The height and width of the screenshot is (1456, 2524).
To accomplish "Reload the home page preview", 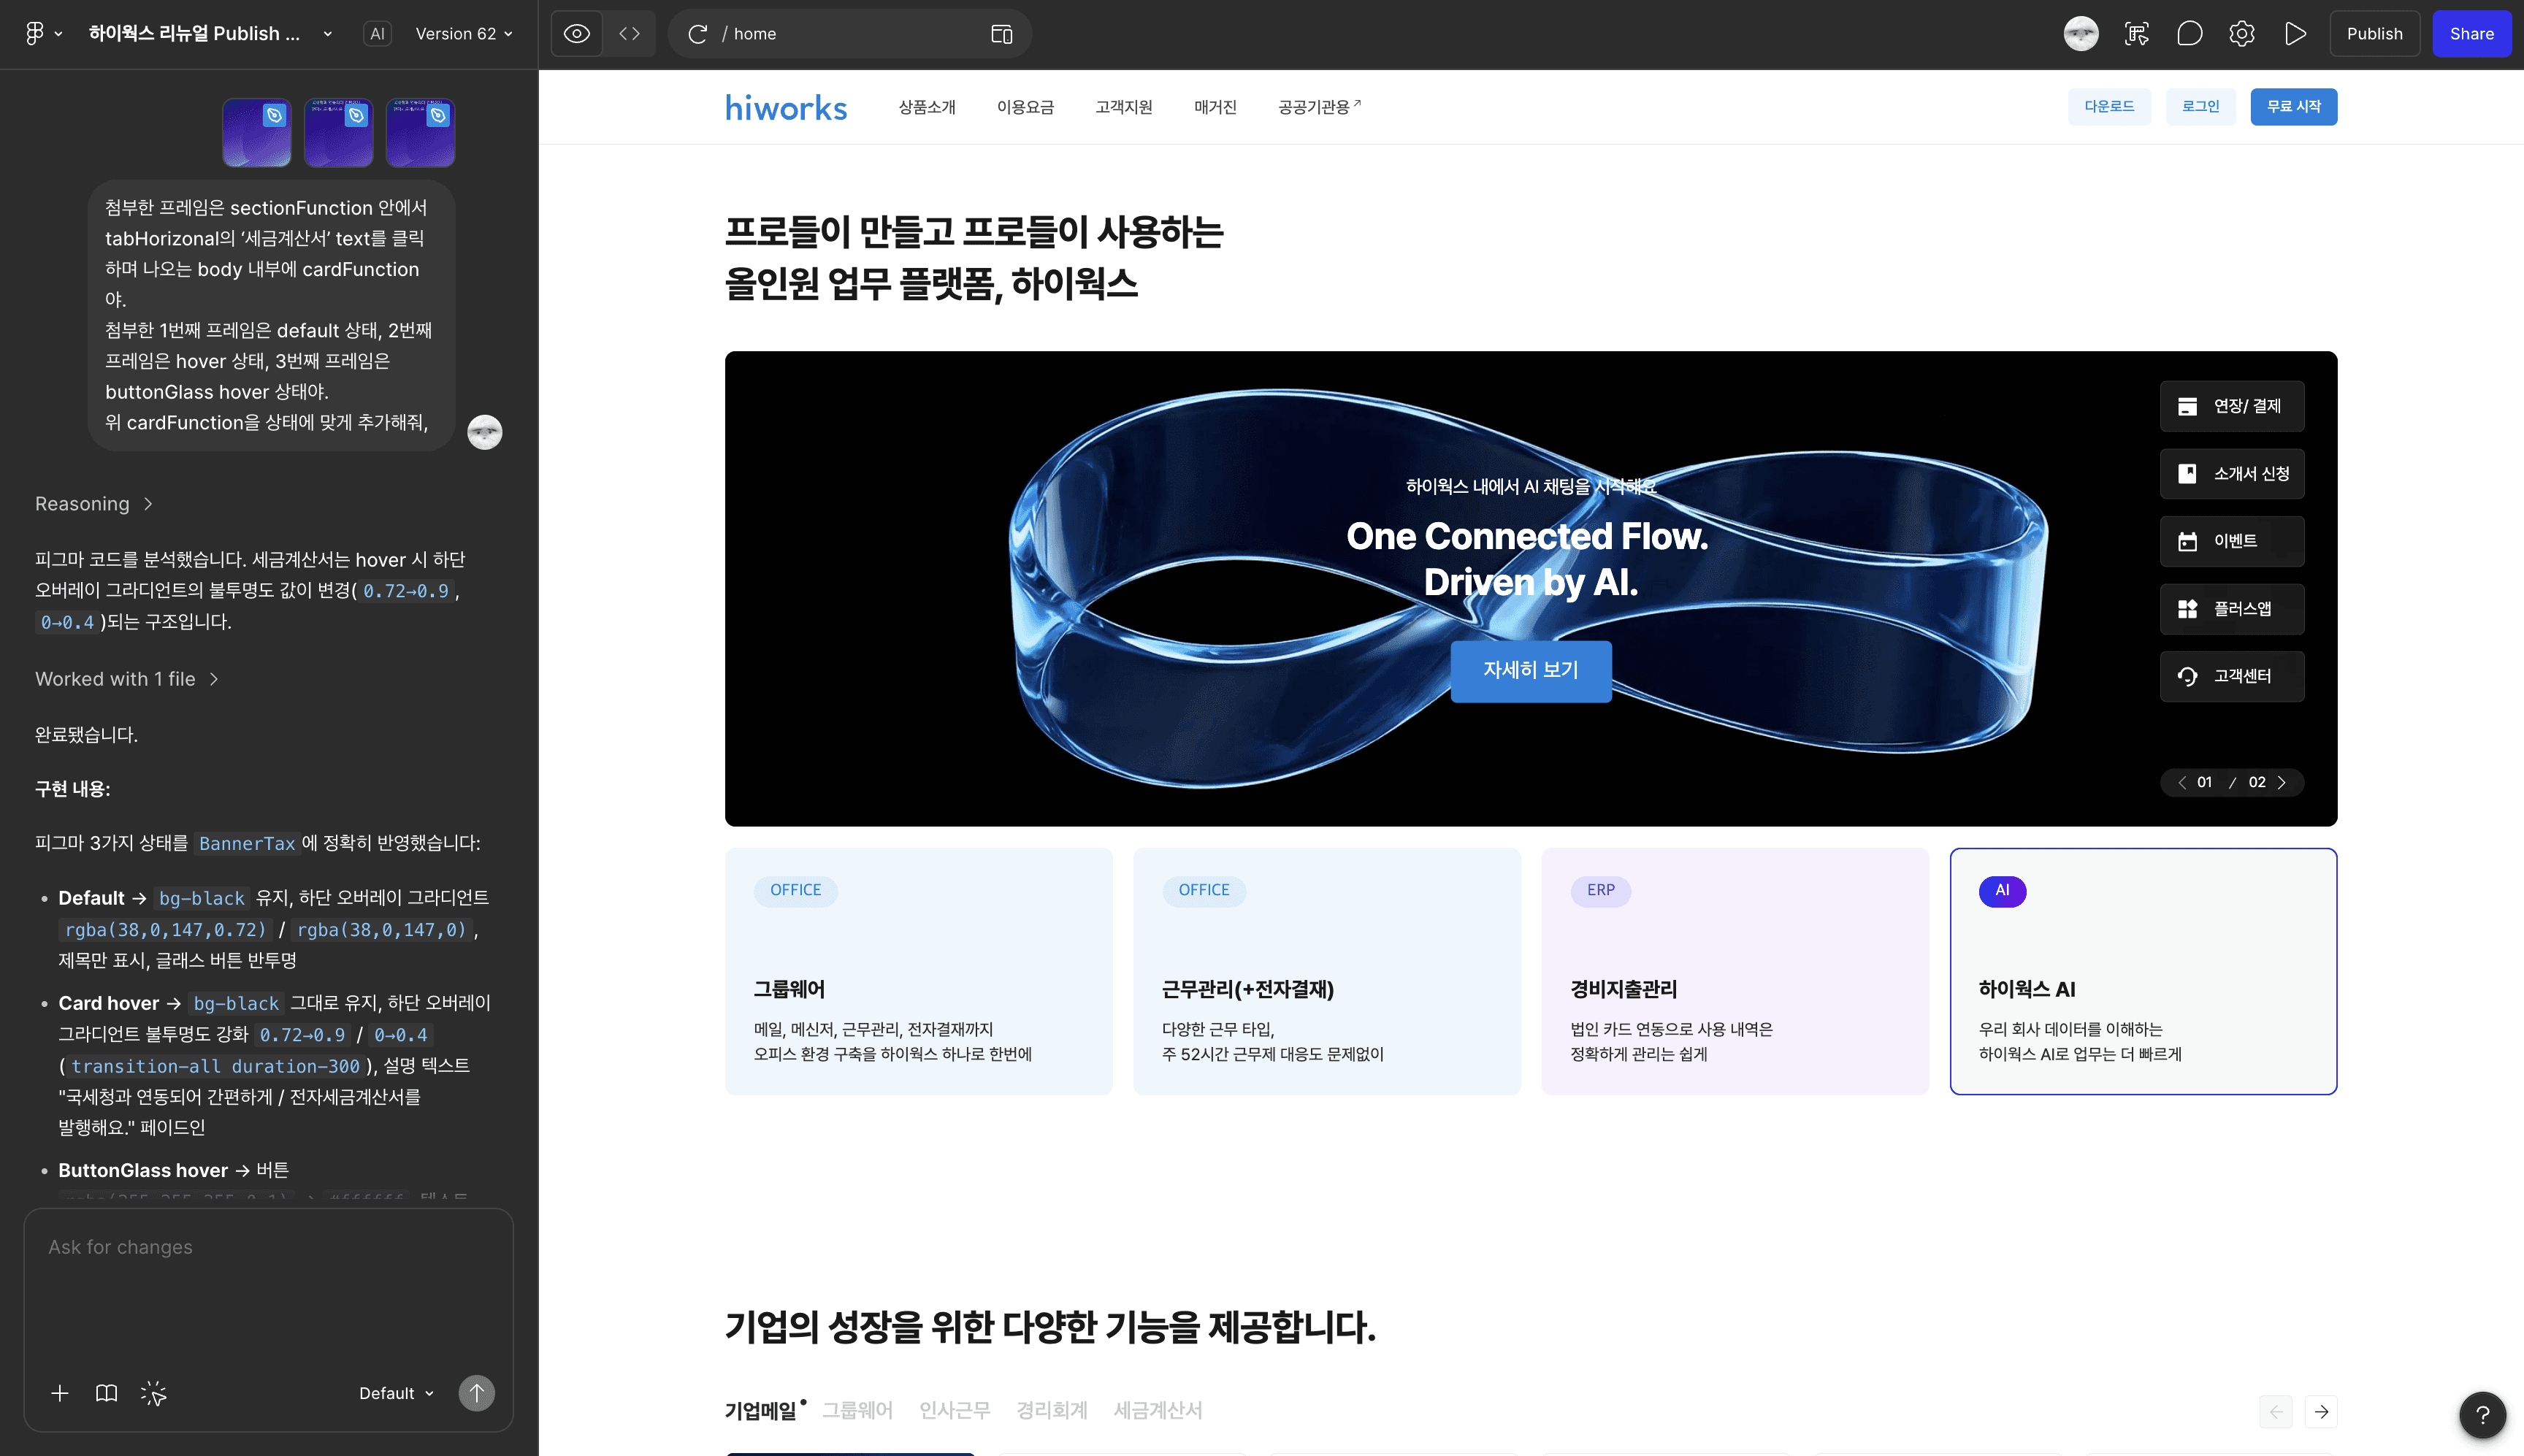I will tap(697, 34).
